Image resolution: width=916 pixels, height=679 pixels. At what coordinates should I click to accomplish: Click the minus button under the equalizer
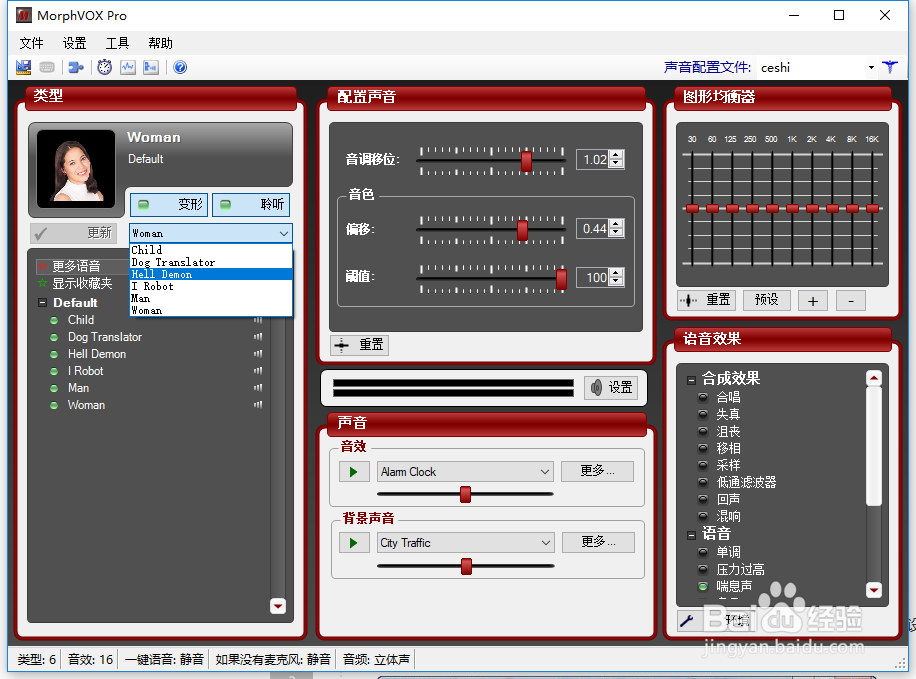point(851,301)
